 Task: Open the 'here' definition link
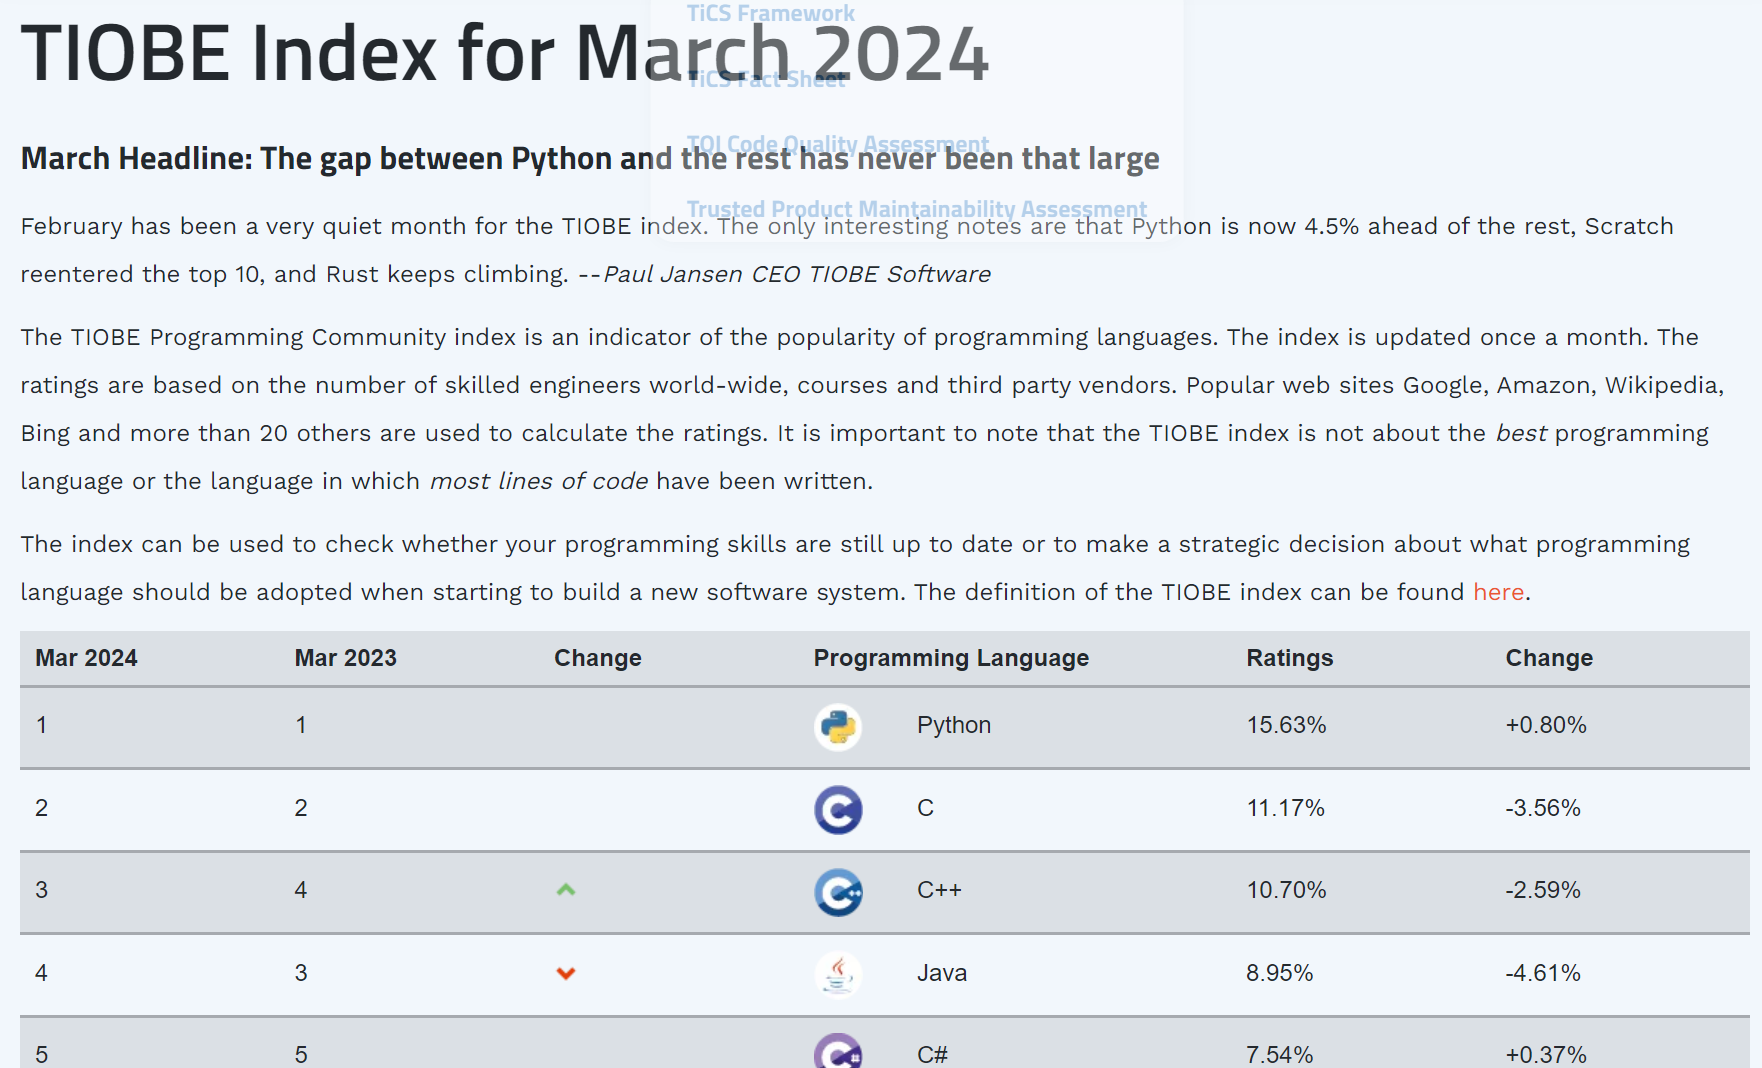click(x=1498, y=592)
